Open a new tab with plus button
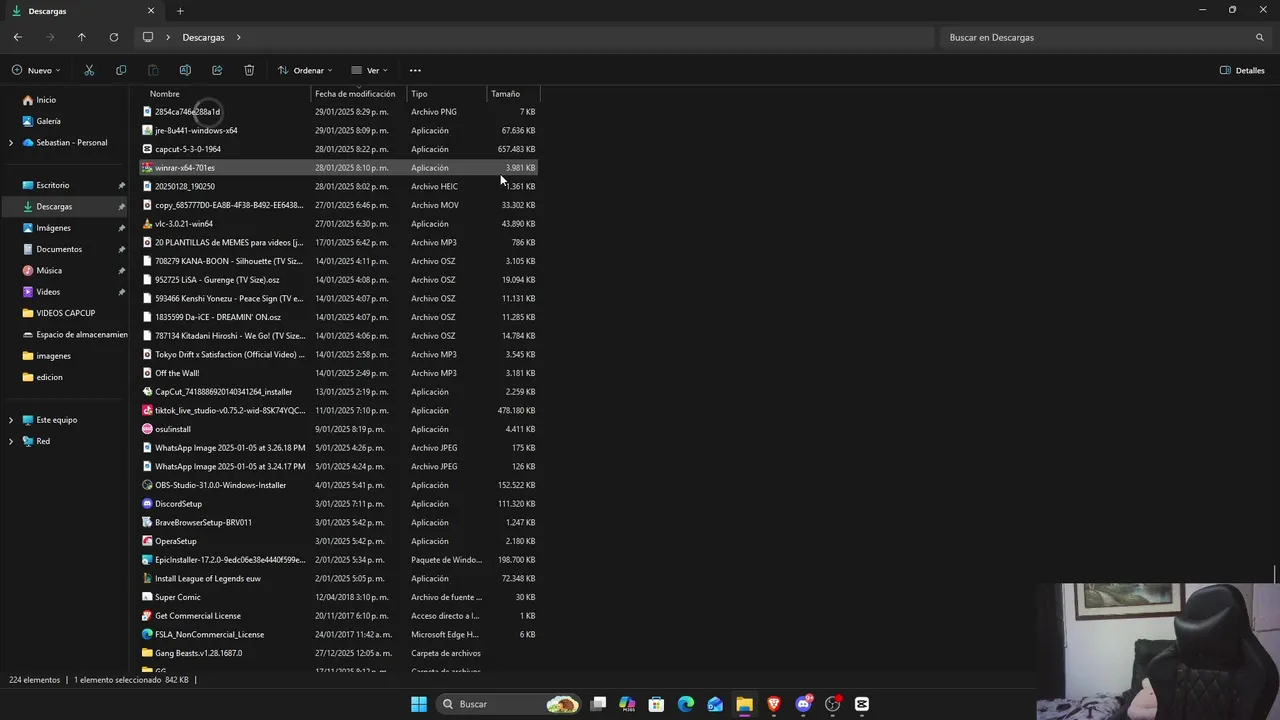The width and height of the screenshot is (1280, 720). point(180,11)
